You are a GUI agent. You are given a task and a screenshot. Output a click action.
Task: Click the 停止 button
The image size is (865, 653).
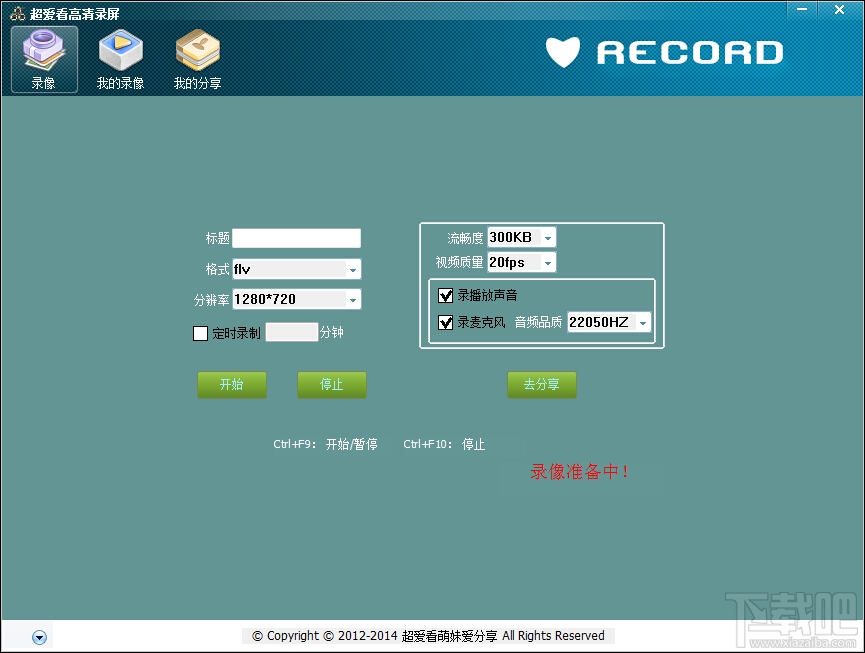pos(332,384)
